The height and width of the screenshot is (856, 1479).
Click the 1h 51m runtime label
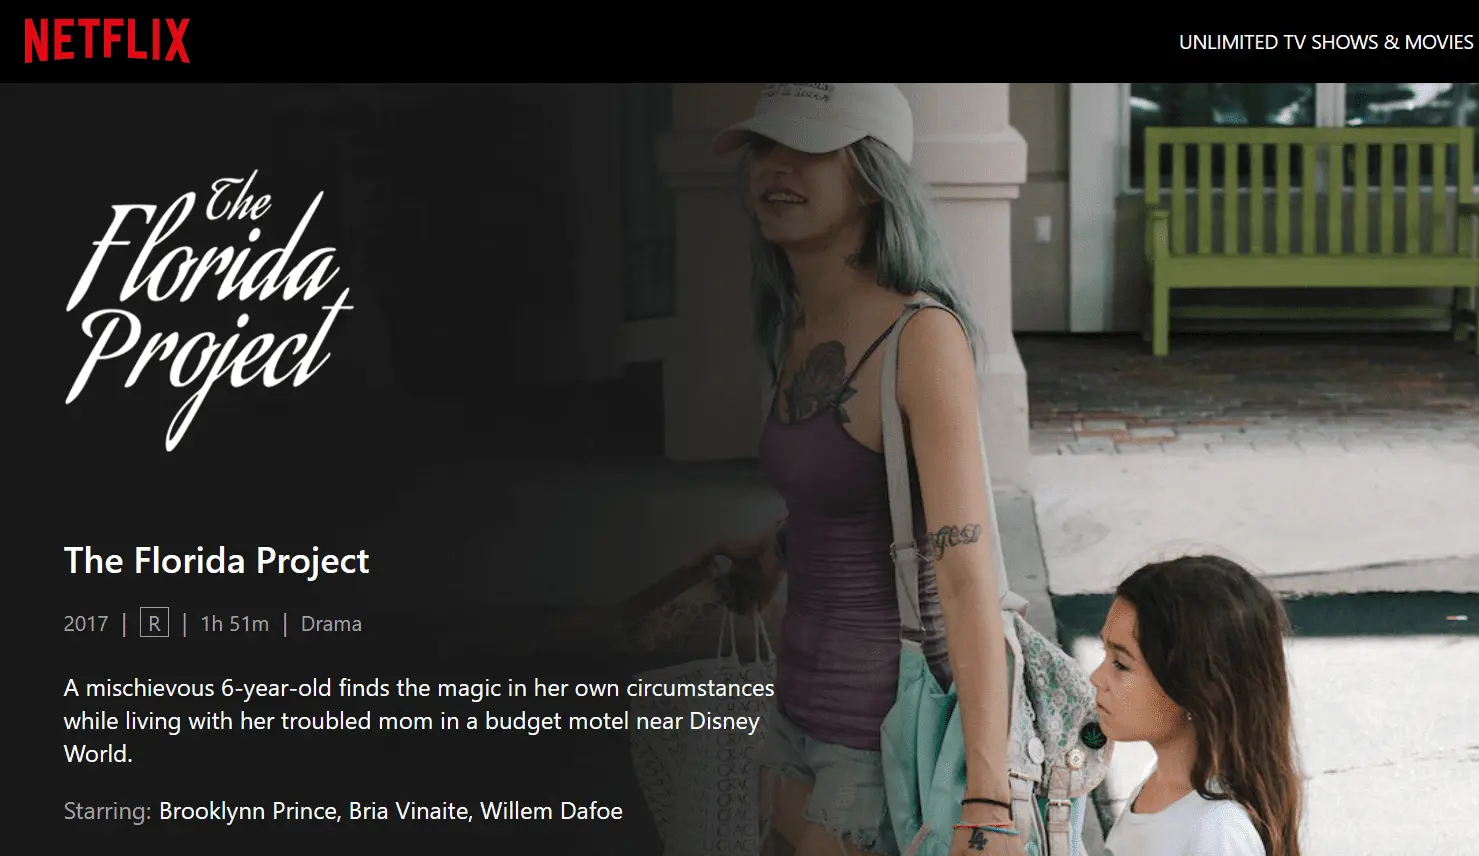235,624
